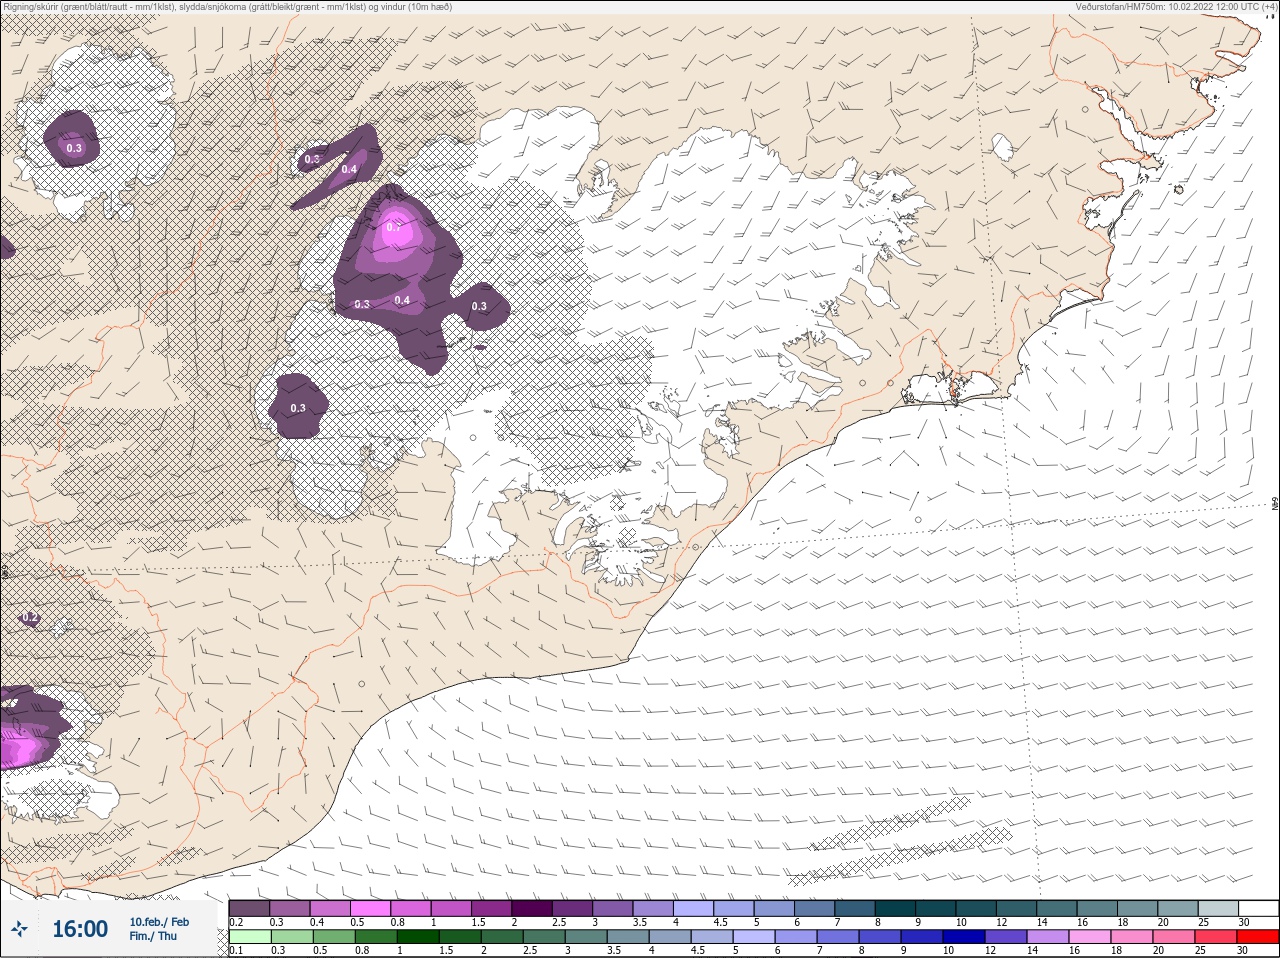The height and width of the screenshot is (958, 1280).
Task: Select the lower legend 3 grey-green swatch
Action: [x=585, y=937]
